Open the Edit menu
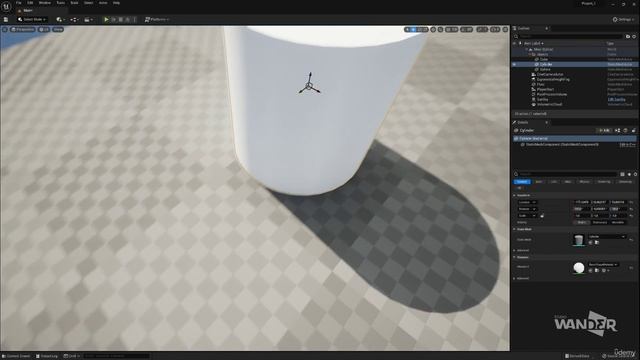 30,3
